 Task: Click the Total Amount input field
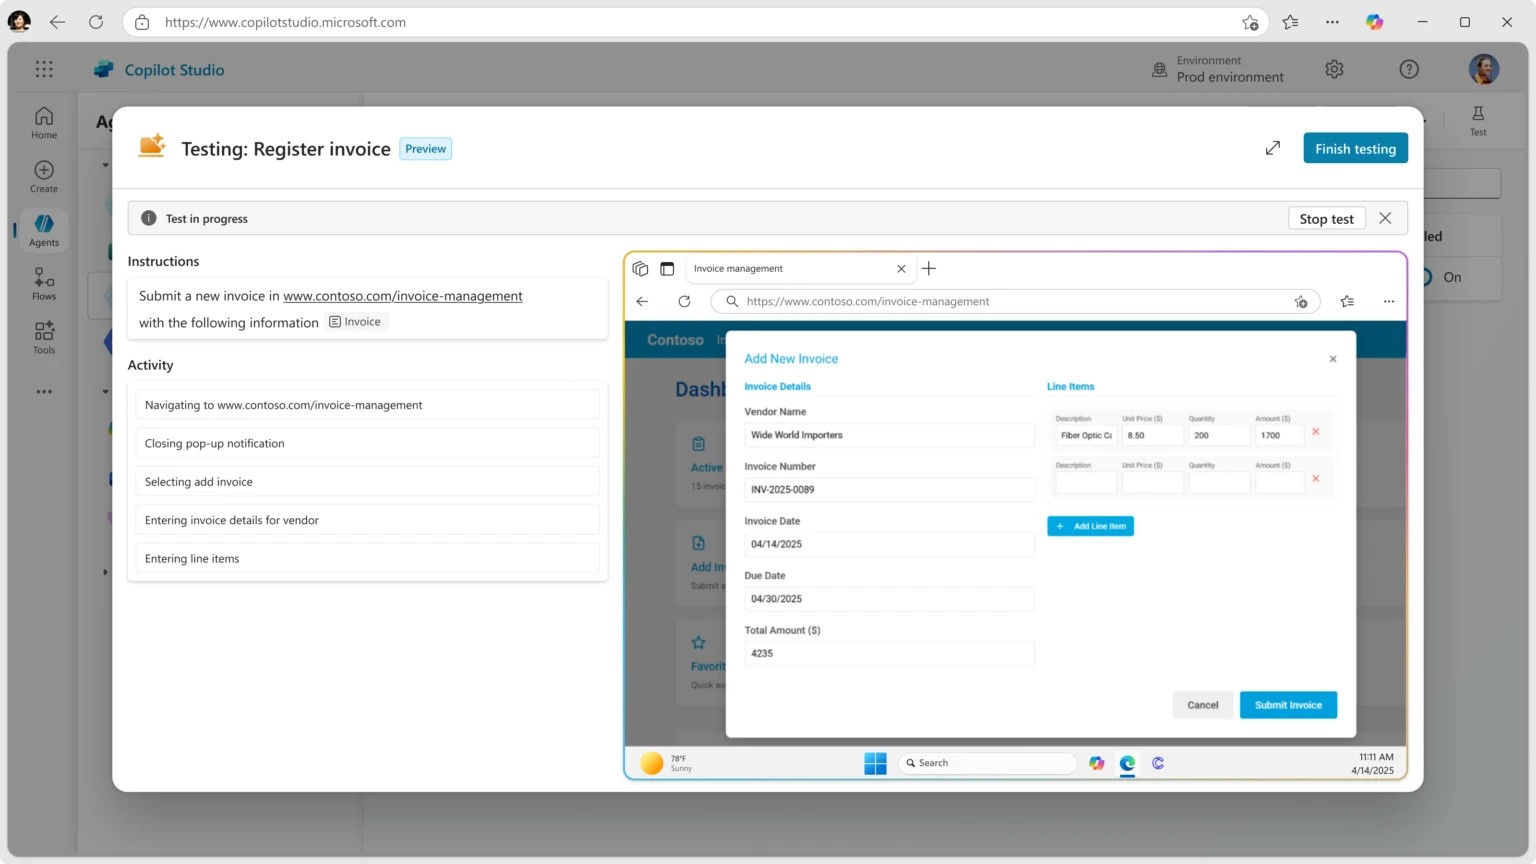pos(888,653)
